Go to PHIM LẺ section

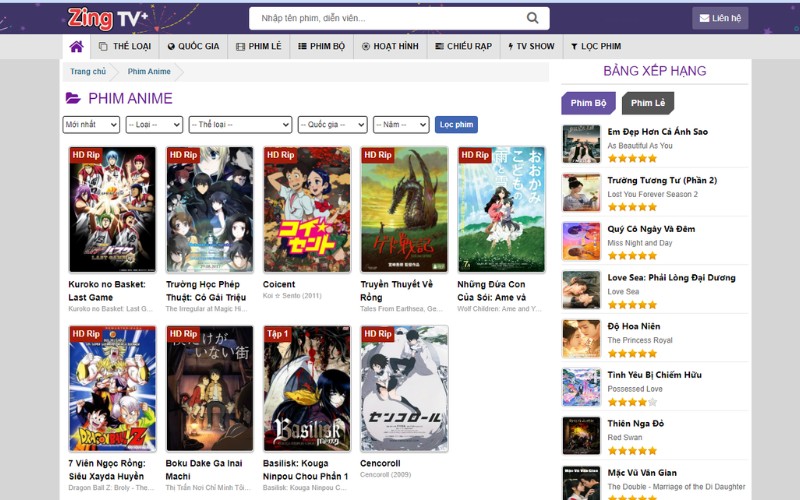coord(259,46)
